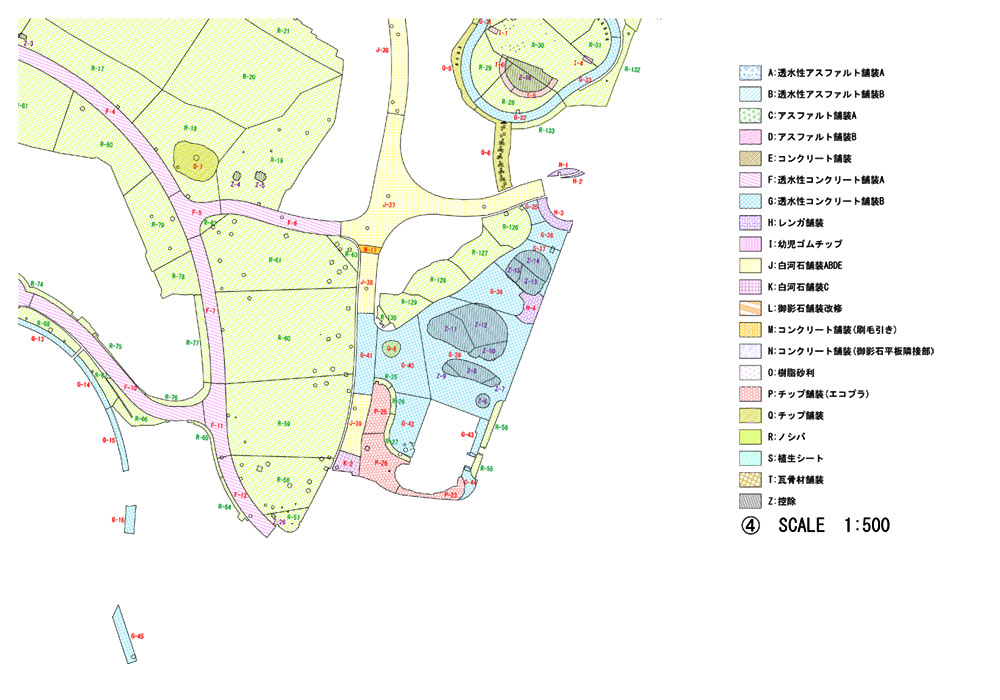
Task: Click the E: コンクリート舗装 legend swatch
Action: (750, 158)
